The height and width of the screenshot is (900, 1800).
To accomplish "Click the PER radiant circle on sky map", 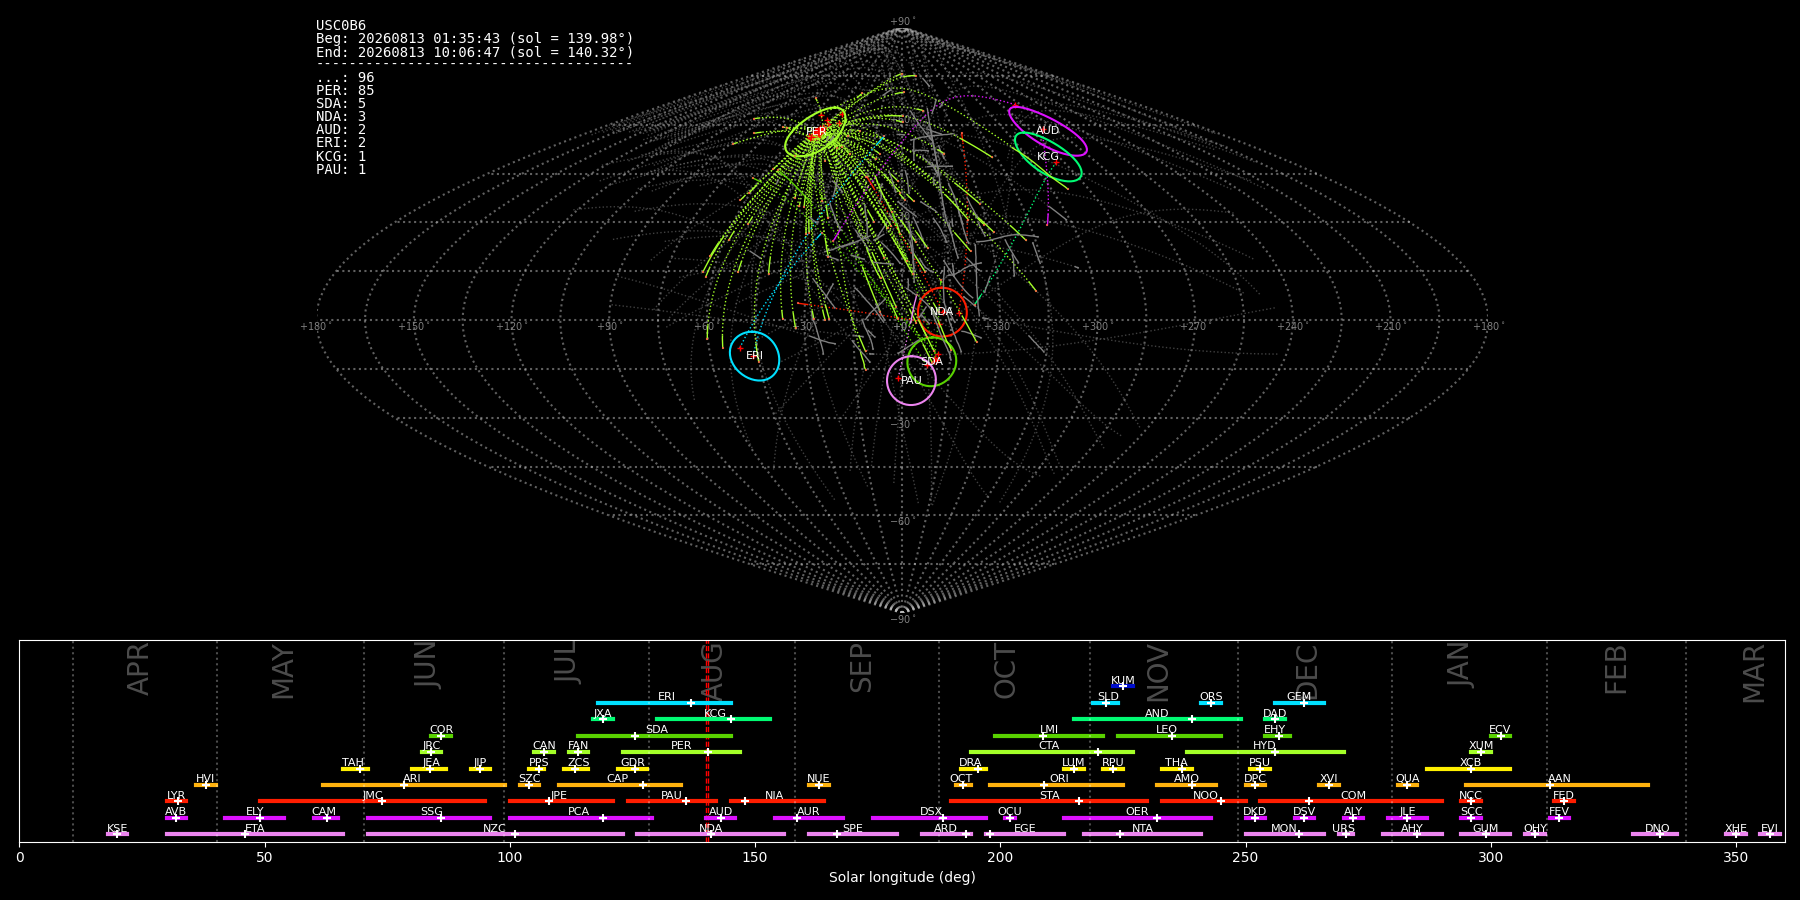I will pyautogui.click(x=815, y=132).
